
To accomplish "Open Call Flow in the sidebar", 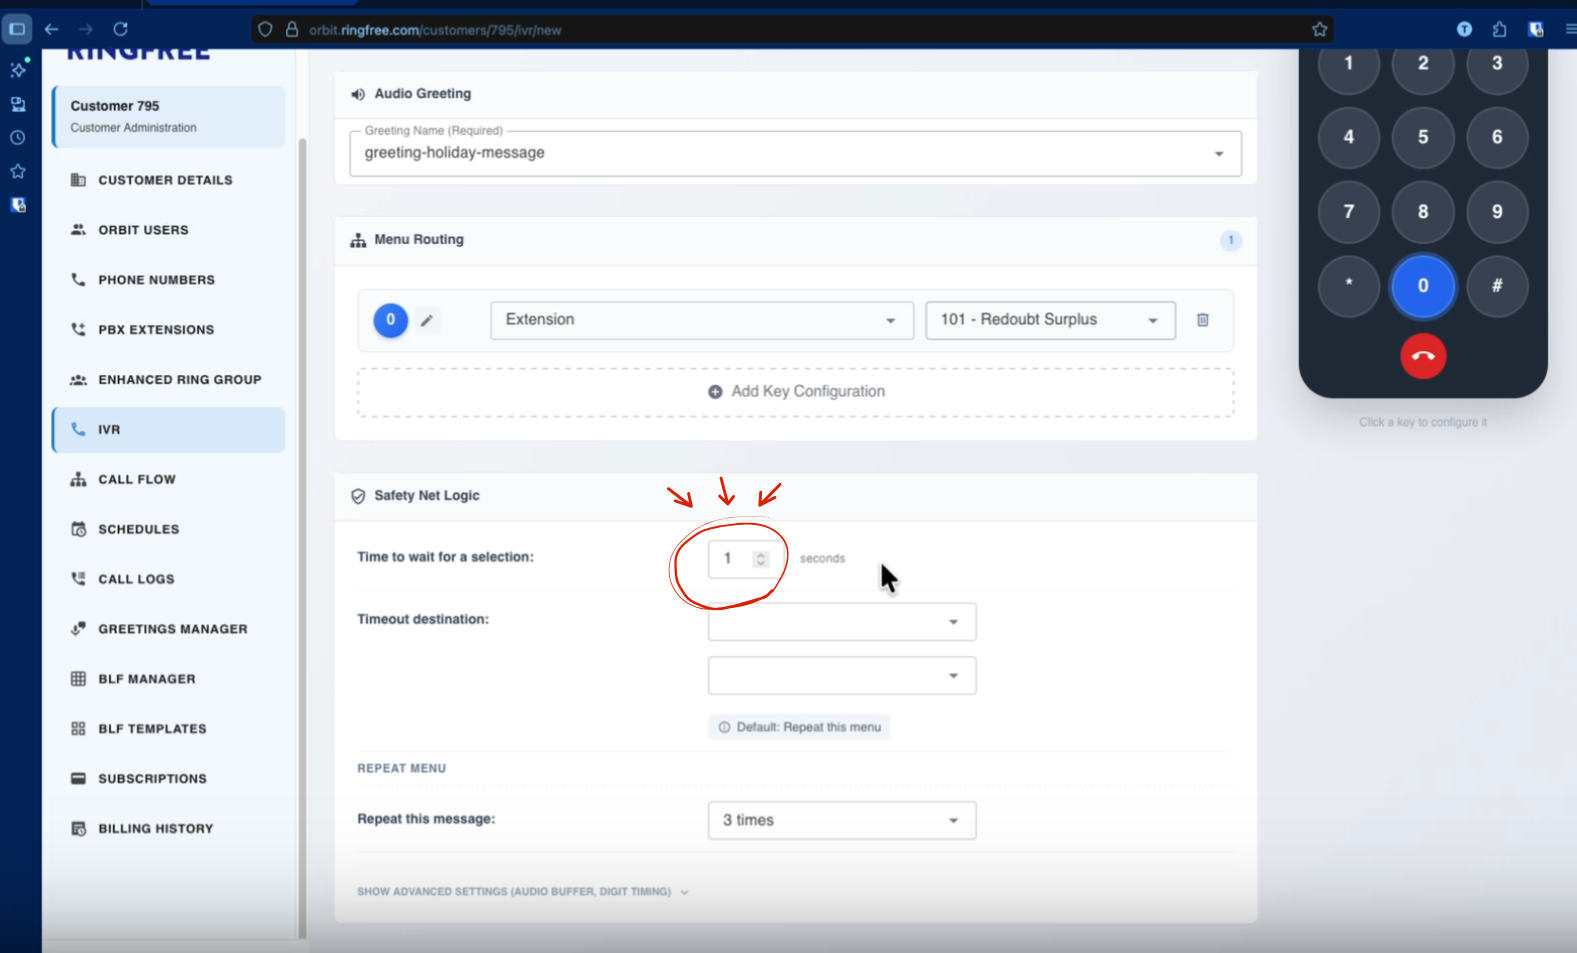I will 137,480.
